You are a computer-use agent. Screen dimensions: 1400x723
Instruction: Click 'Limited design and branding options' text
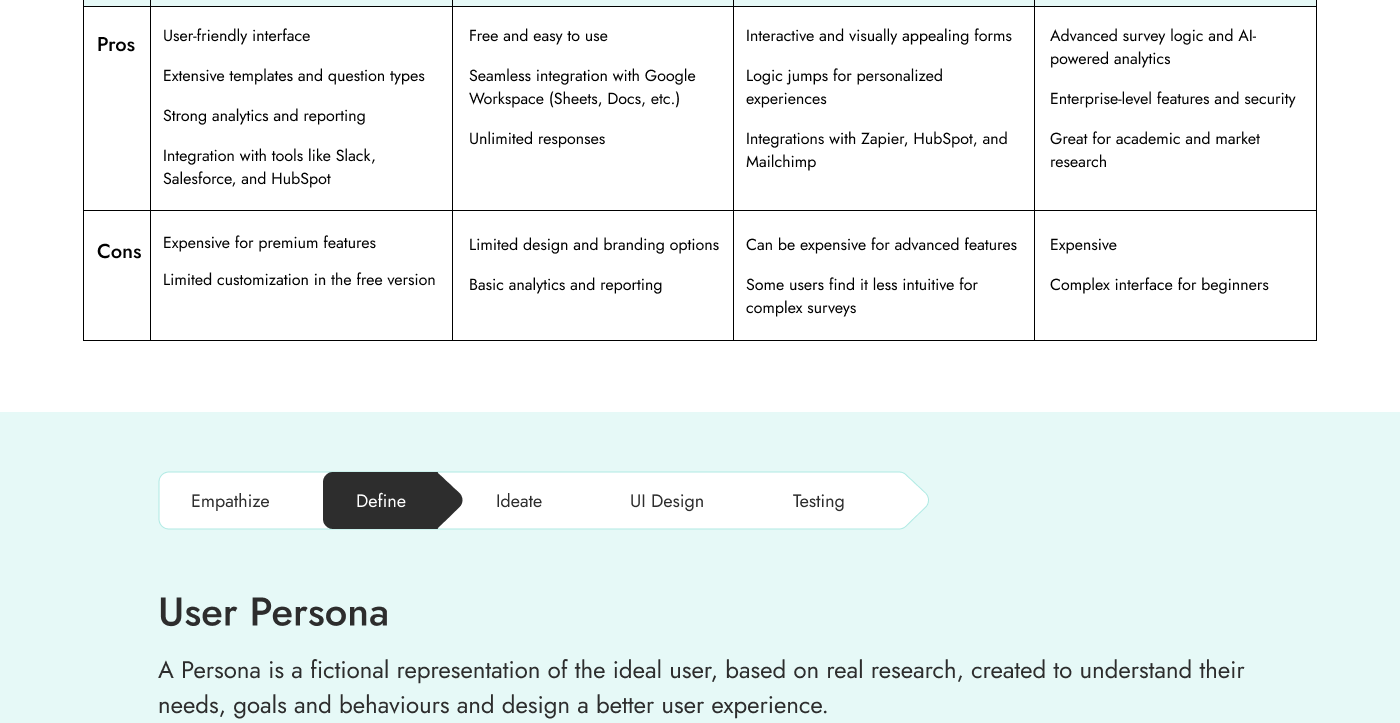point(593,245)
